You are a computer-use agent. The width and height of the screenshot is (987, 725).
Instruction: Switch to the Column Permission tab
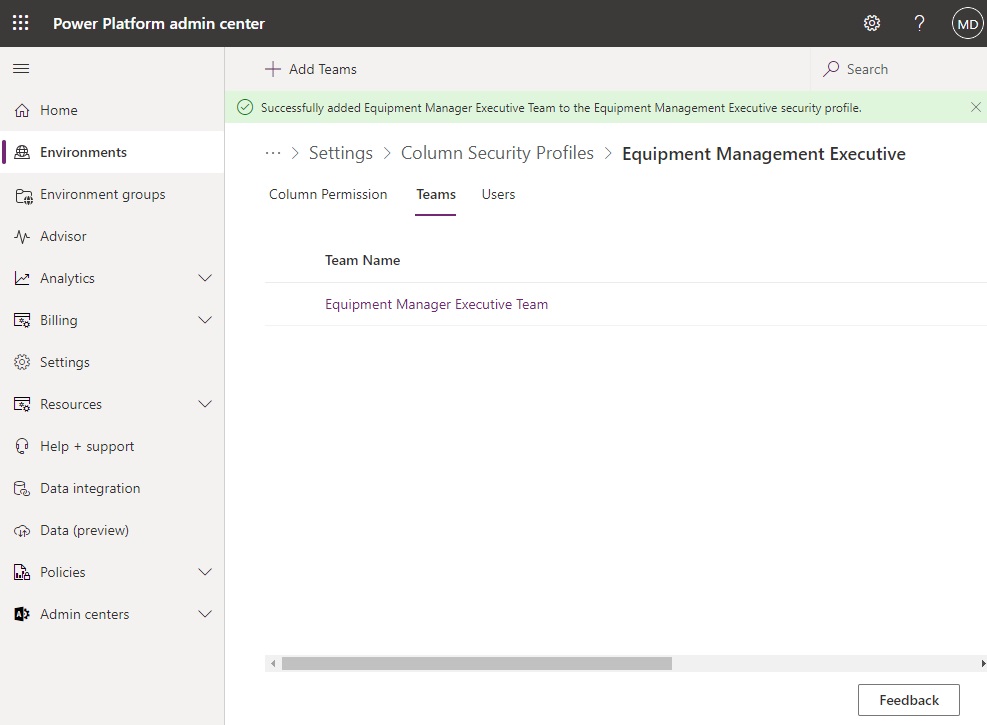pyautogui.click(x=328, y=194)
